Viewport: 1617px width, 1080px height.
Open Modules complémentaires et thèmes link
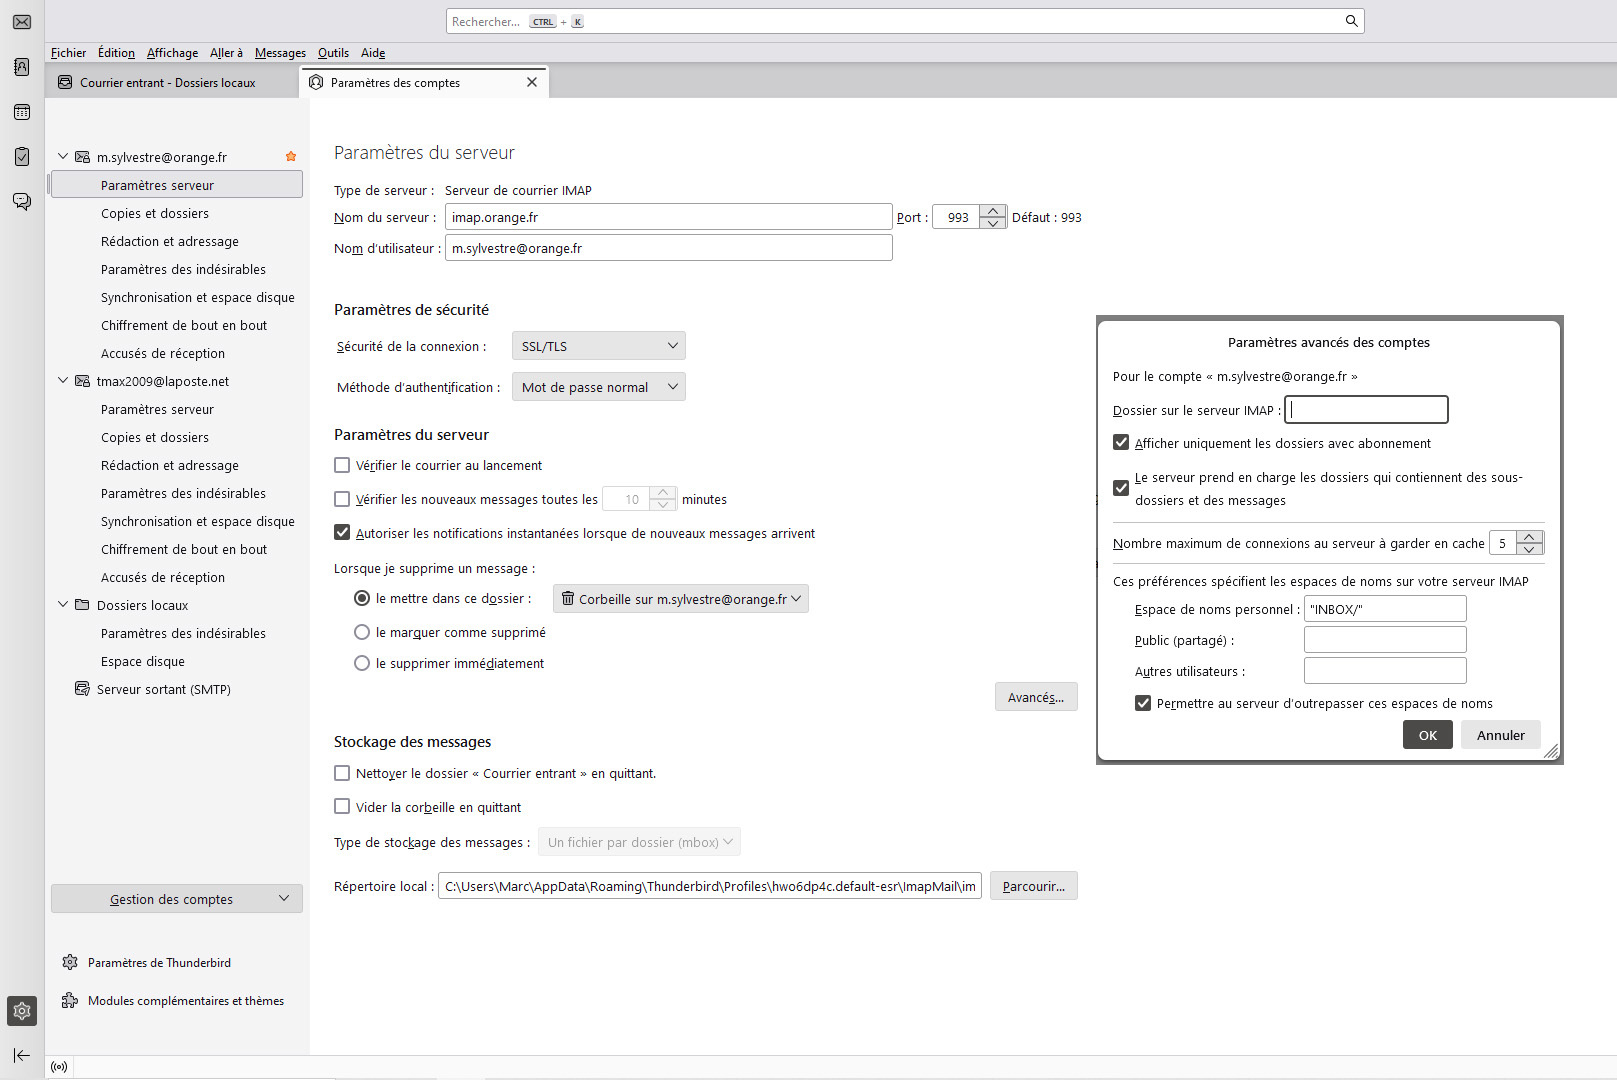pos(186,1000)
